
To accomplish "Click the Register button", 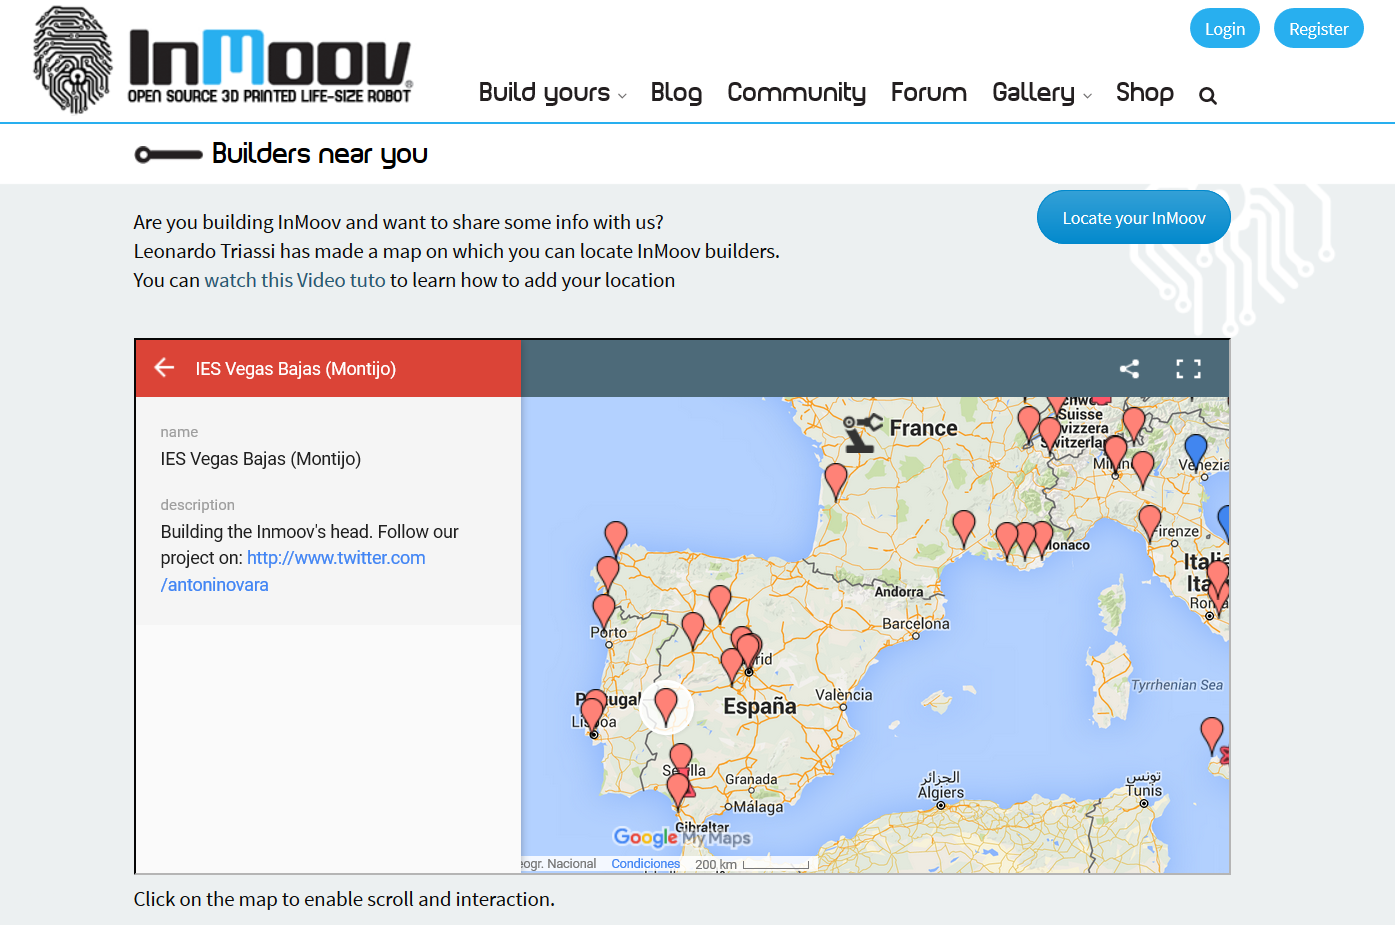I will [x=1318, y=29].
